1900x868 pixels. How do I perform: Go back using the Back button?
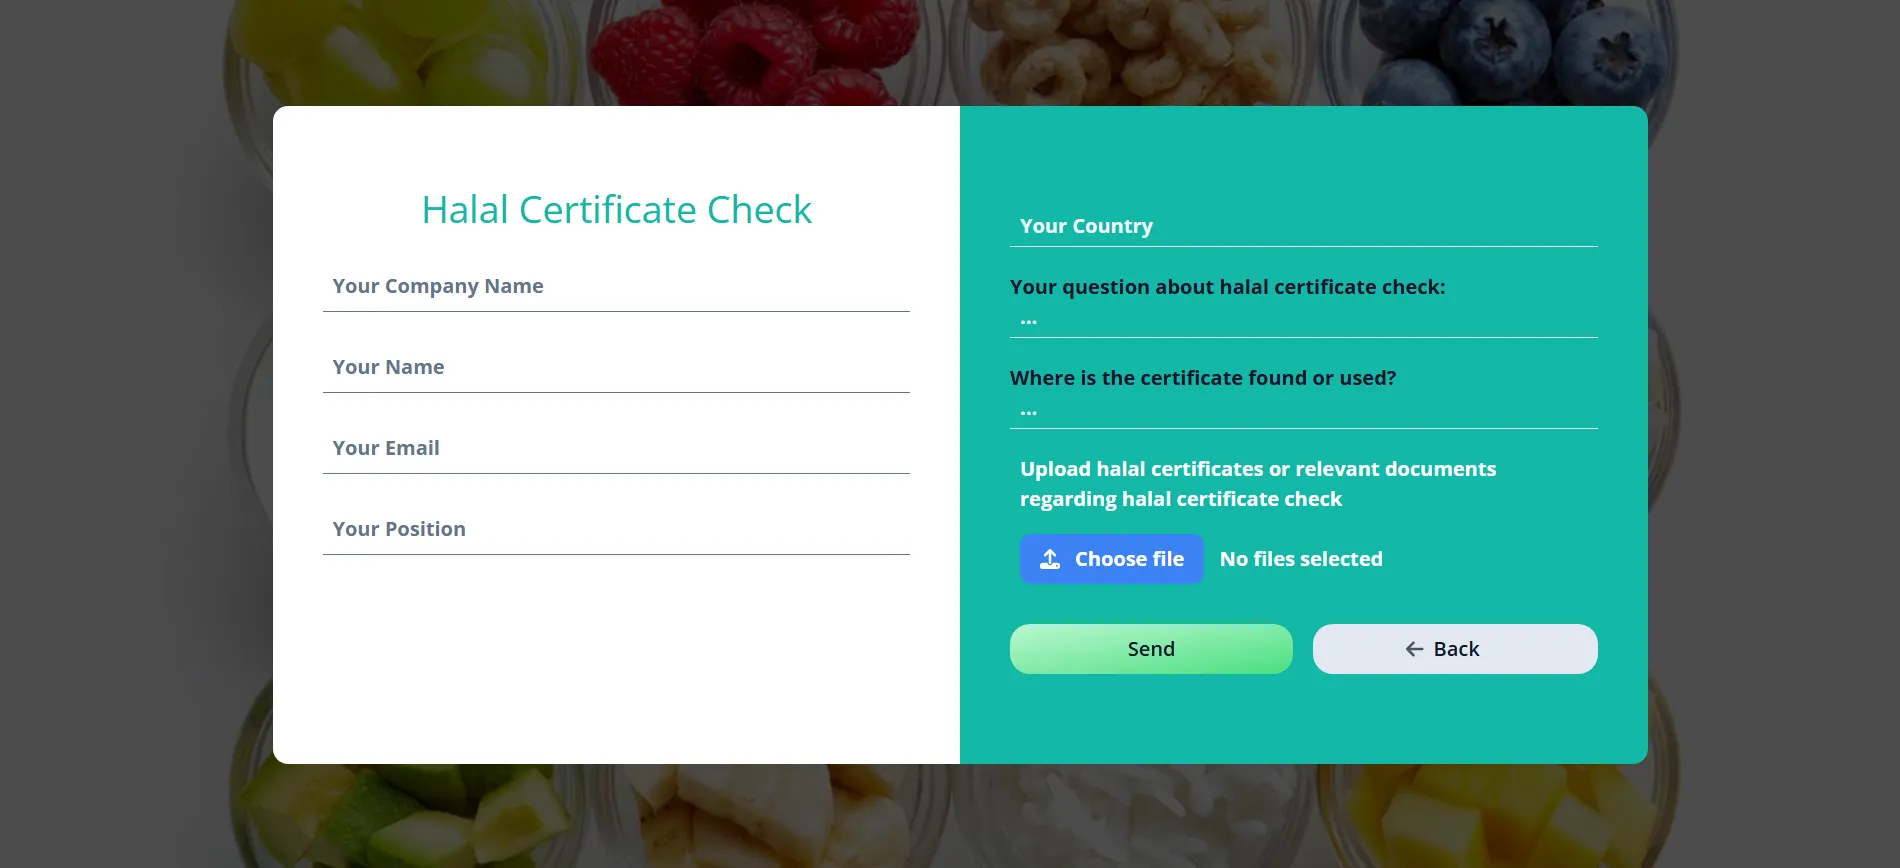point(1455,649)
